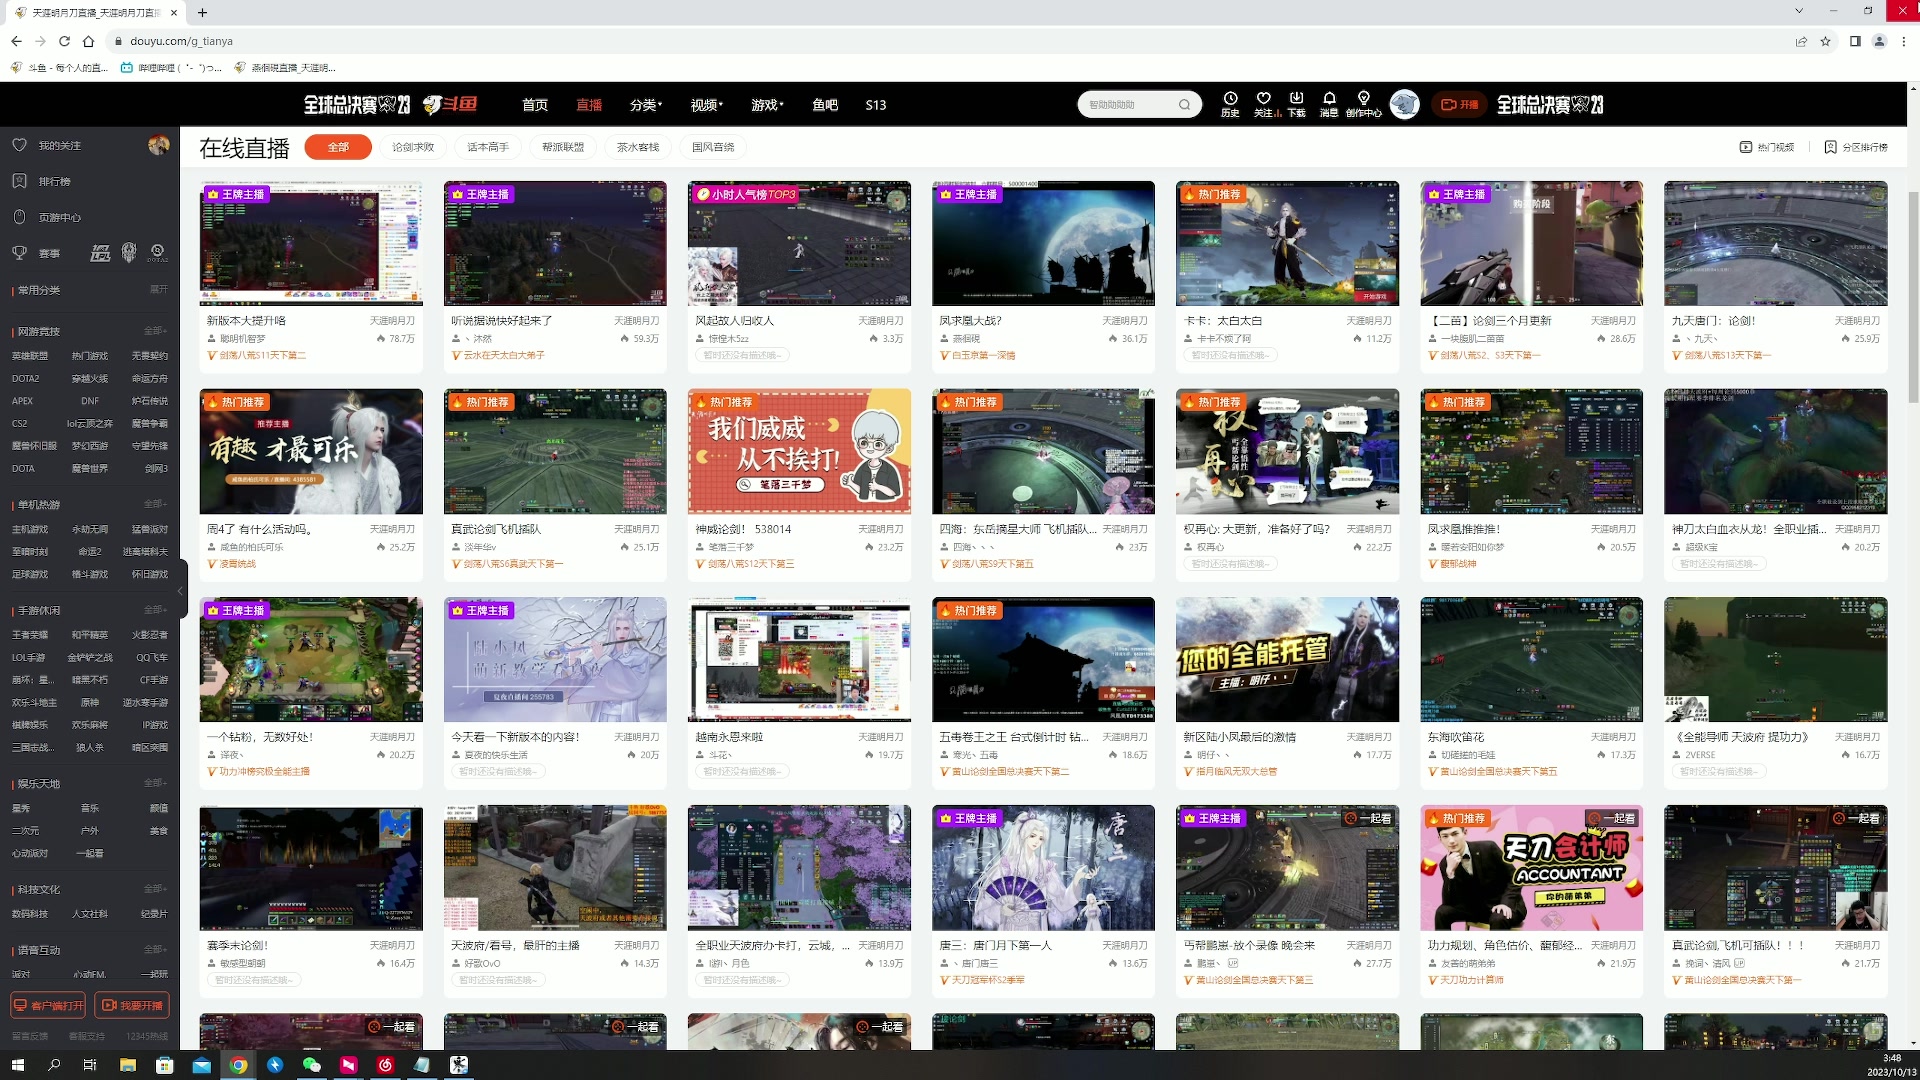This screenshot has width=1920, height=1080.
Task: Expand 常用分类 with the 展开 link
Action: pyautogui.click(x=158, y=289)
